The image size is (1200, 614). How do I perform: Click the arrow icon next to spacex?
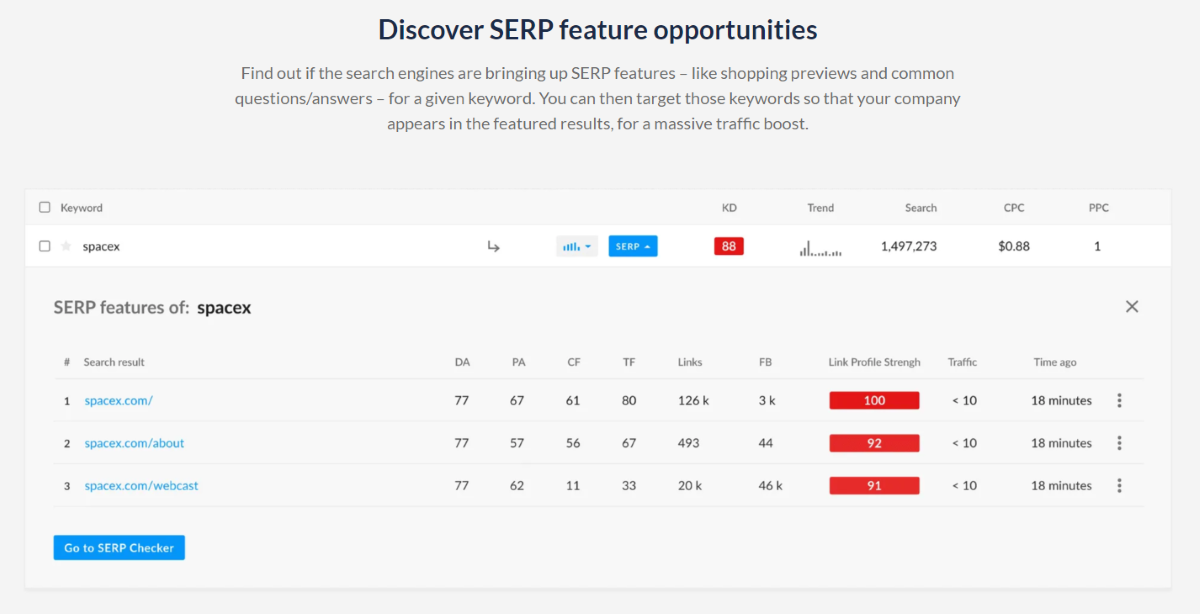tap(493, 246)
